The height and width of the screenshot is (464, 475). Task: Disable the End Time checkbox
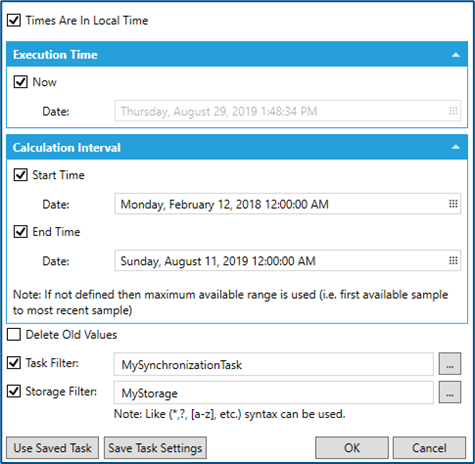pos(21,232)
